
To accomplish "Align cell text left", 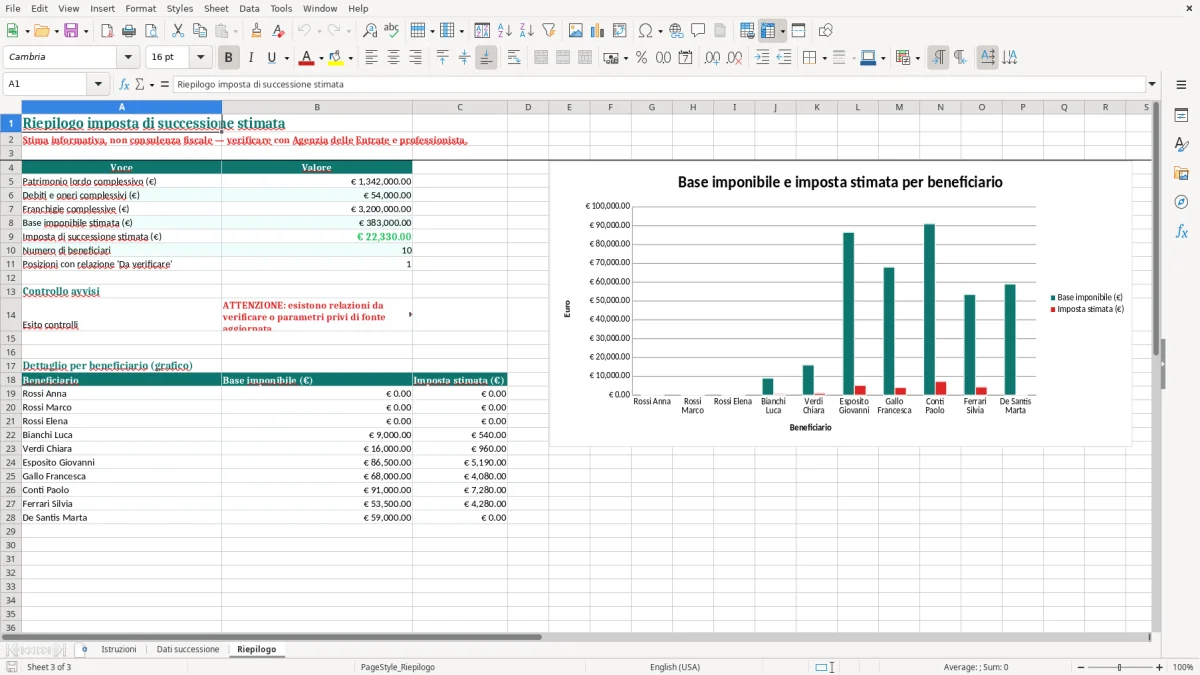I will coord(372,58).
